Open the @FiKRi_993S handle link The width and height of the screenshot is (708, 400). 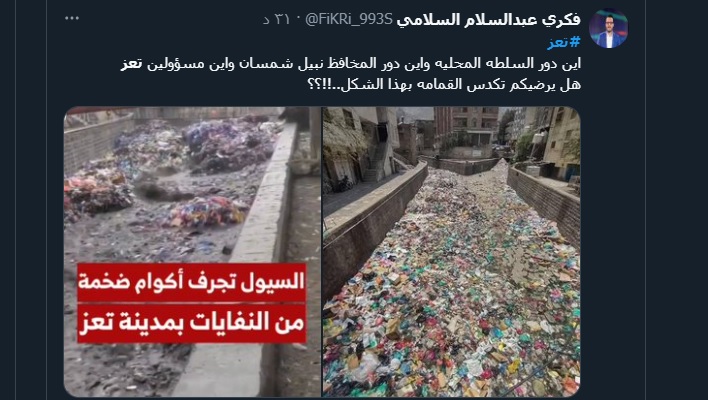point(348,19)
